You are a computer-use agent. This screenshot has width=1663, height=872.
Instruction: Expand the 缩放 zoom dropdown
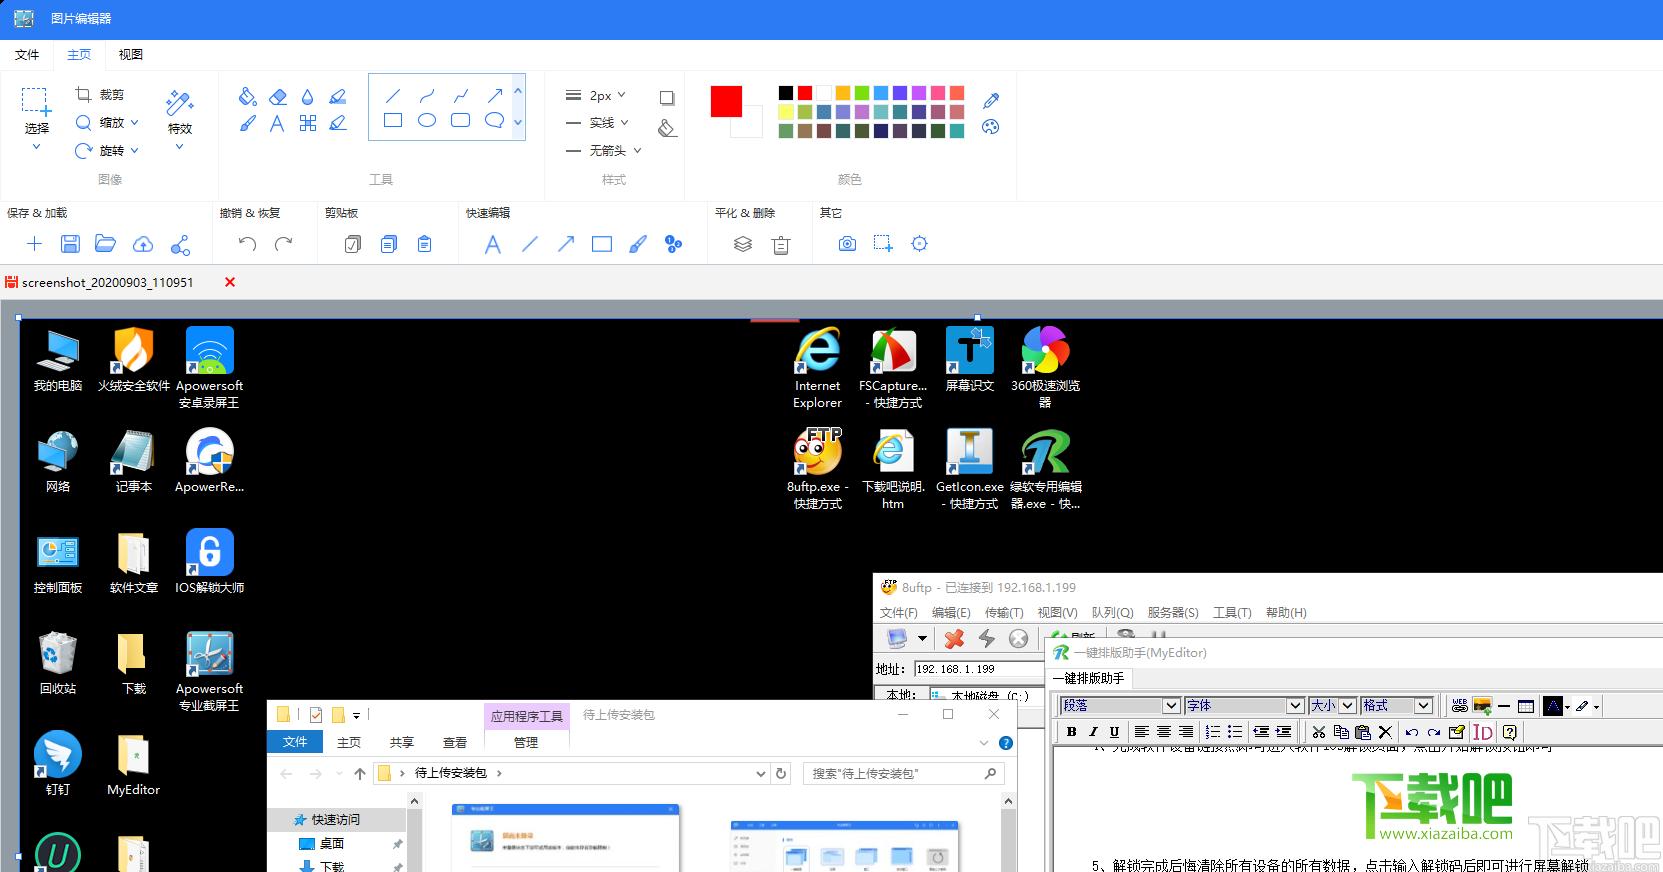pos(107,122)
